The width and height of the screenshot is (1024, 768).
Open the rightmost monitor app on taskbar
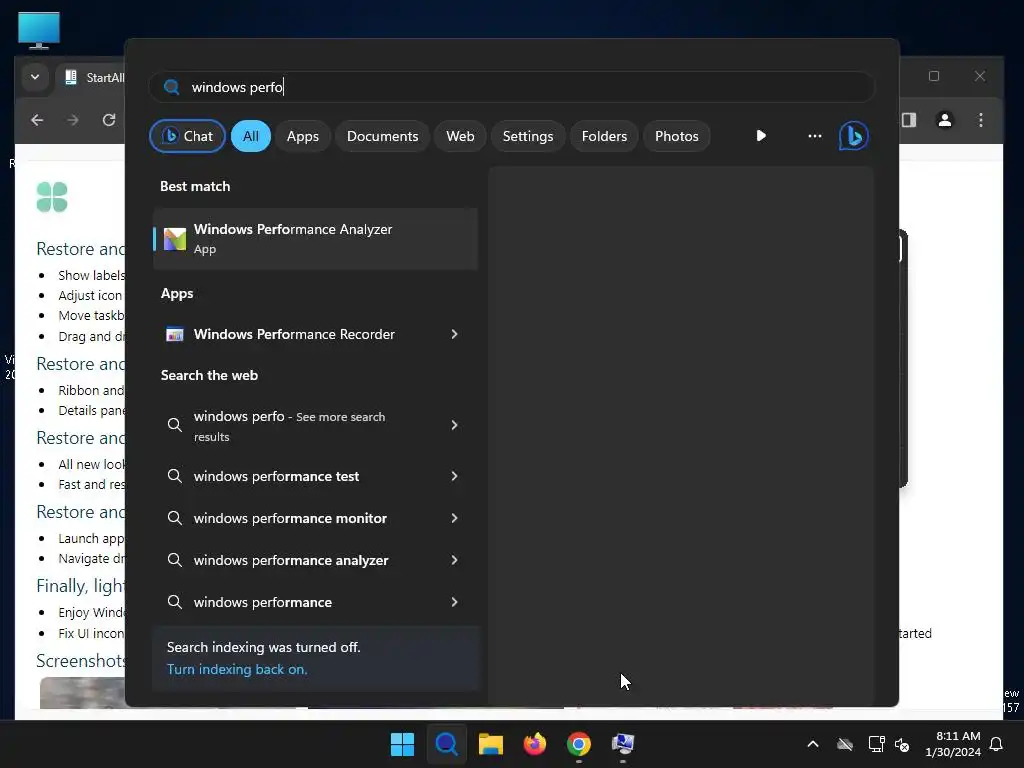[623, 744]
